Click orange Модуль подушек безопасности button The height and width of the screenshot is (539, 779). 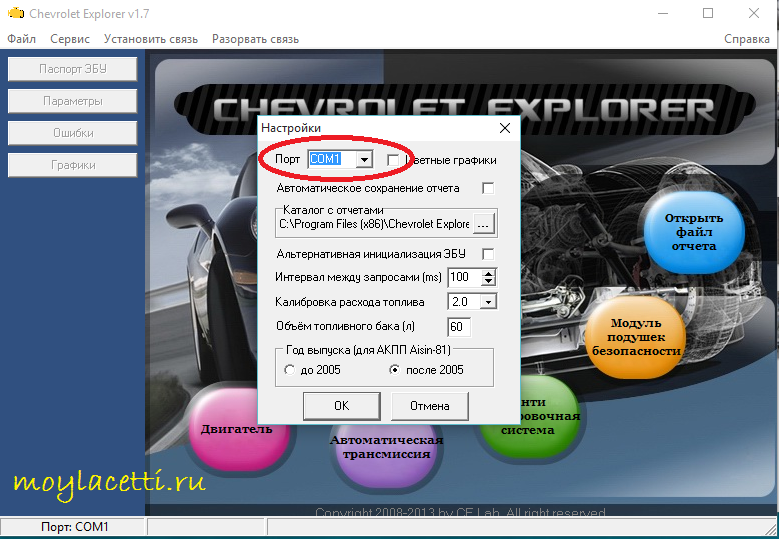pyautogui.click(x=636, y=337)
